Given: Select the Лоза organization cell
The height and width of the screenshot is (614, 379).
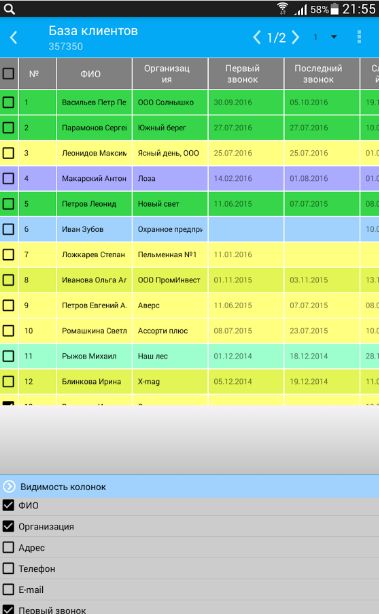Looking at the screenshot, I should tap(170, 179).
